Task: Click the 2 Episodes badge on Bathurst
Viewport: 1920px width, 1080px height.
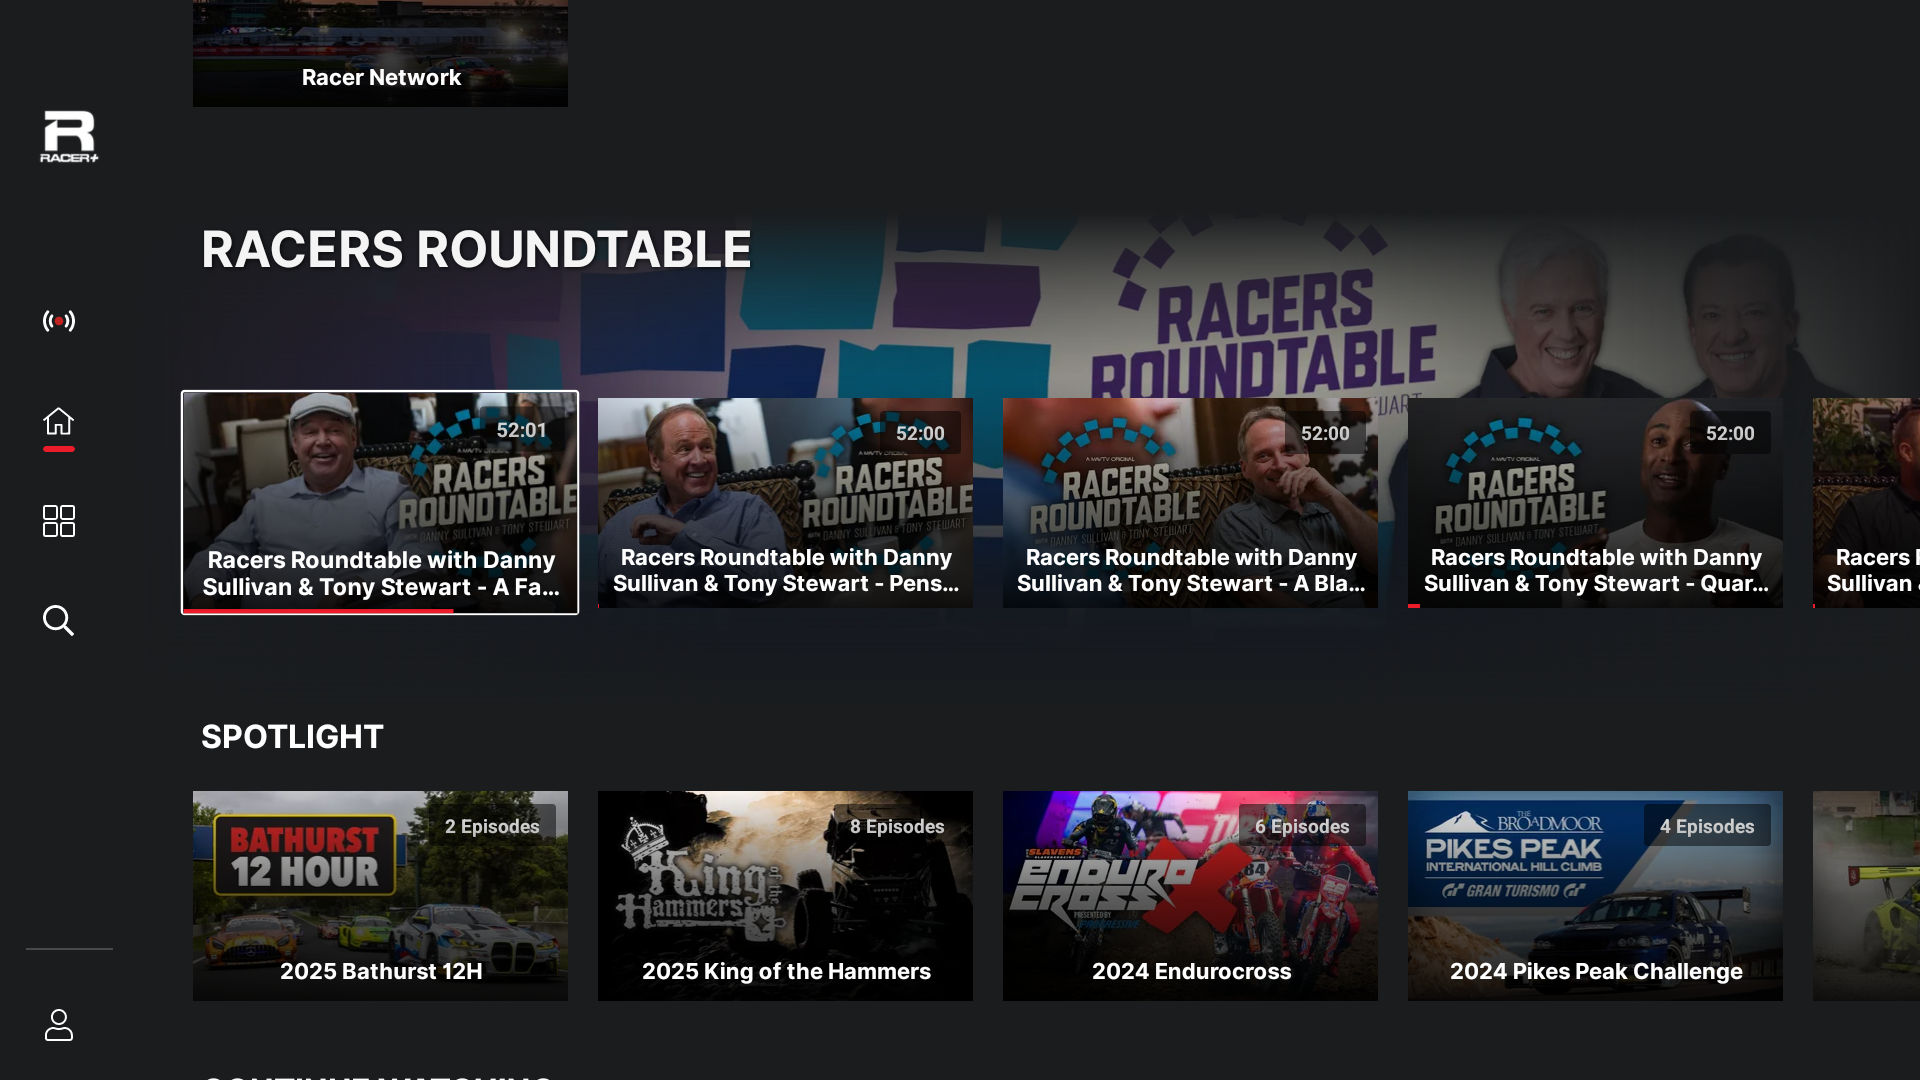Action: click(492, 826)
